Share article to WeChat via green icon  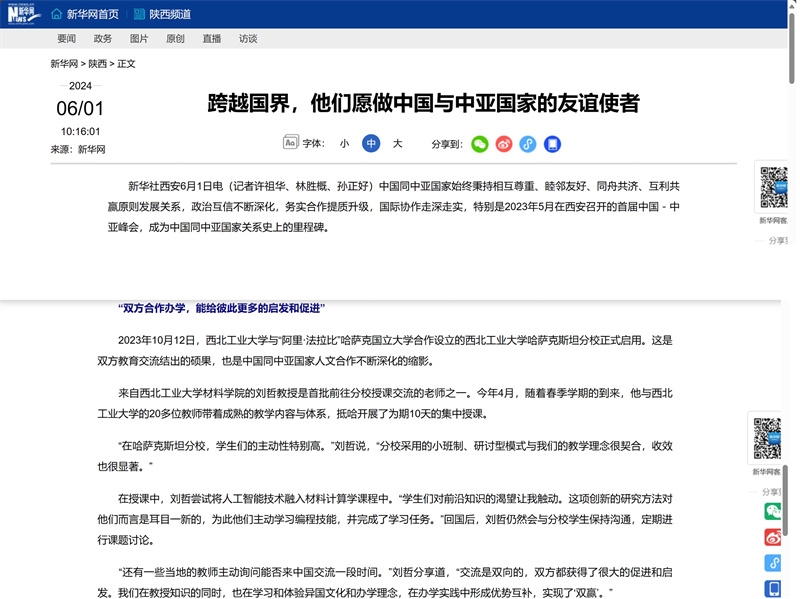(x=480, y=144)
